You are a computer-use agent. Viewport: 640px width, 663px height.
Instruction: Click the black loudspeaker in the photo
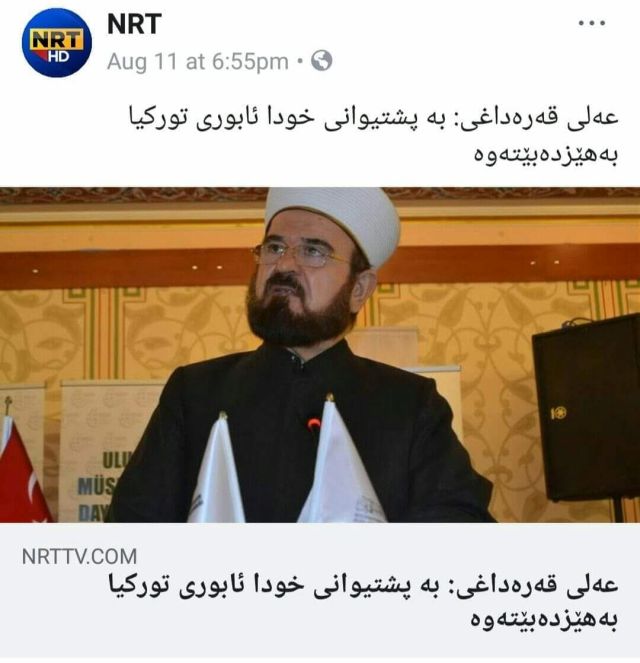(586, 408)
